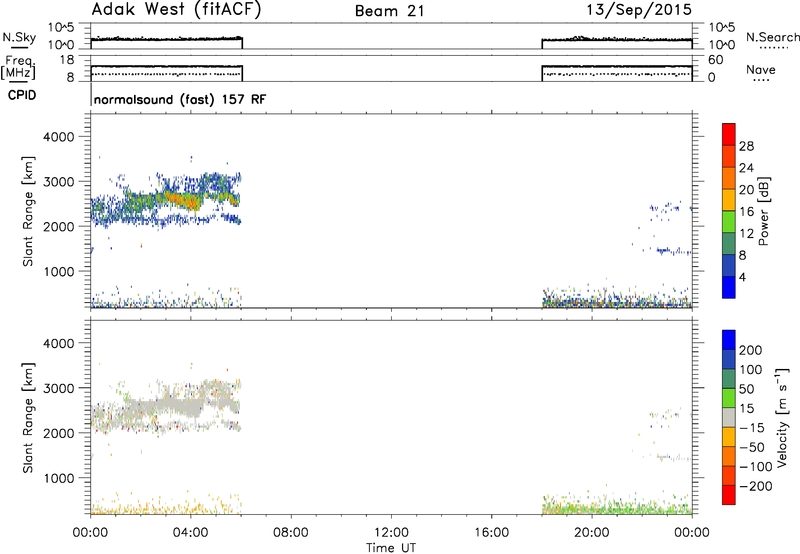Click the light green swatch in Power colorbar
Image resolution: width=800 pixels, height=554 pixels.
coord(729,222)
